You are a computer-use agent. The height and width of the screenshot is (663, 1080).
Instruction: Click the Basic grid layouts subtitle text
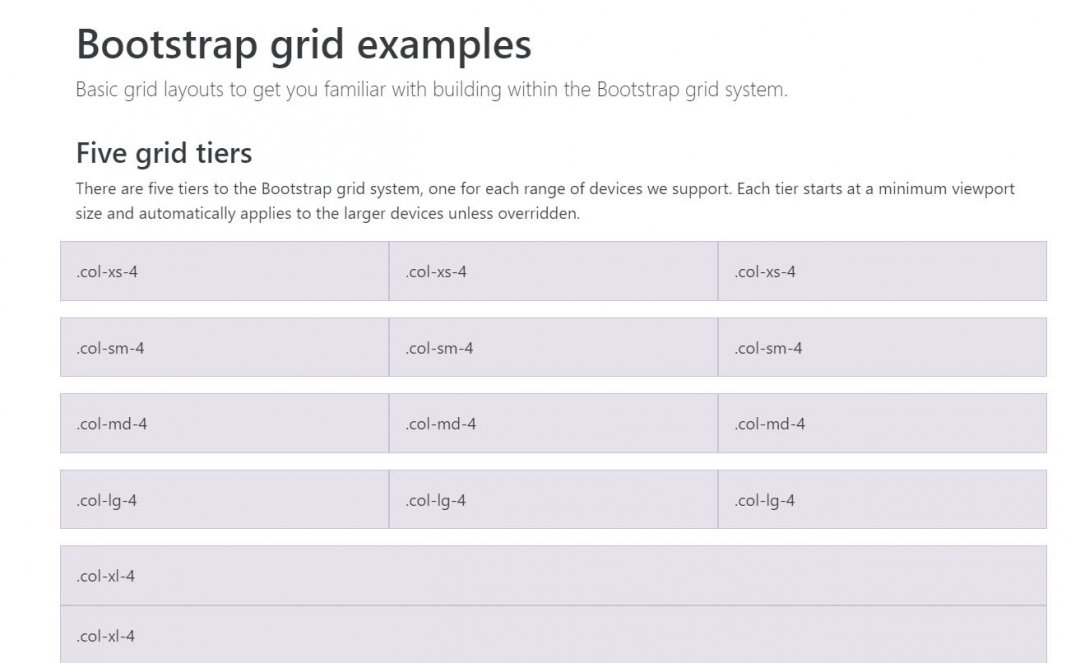point(432,90)
